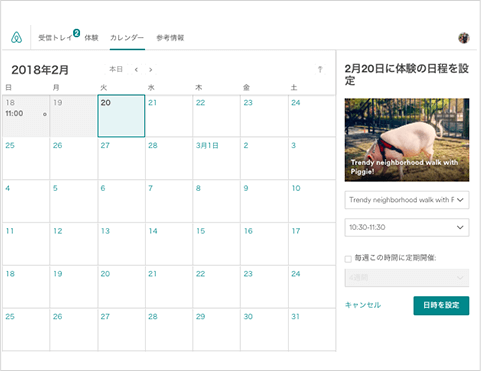Select the 3月1日 calendar cell
This screenshot has width=481, height=371.
point(216,159)
